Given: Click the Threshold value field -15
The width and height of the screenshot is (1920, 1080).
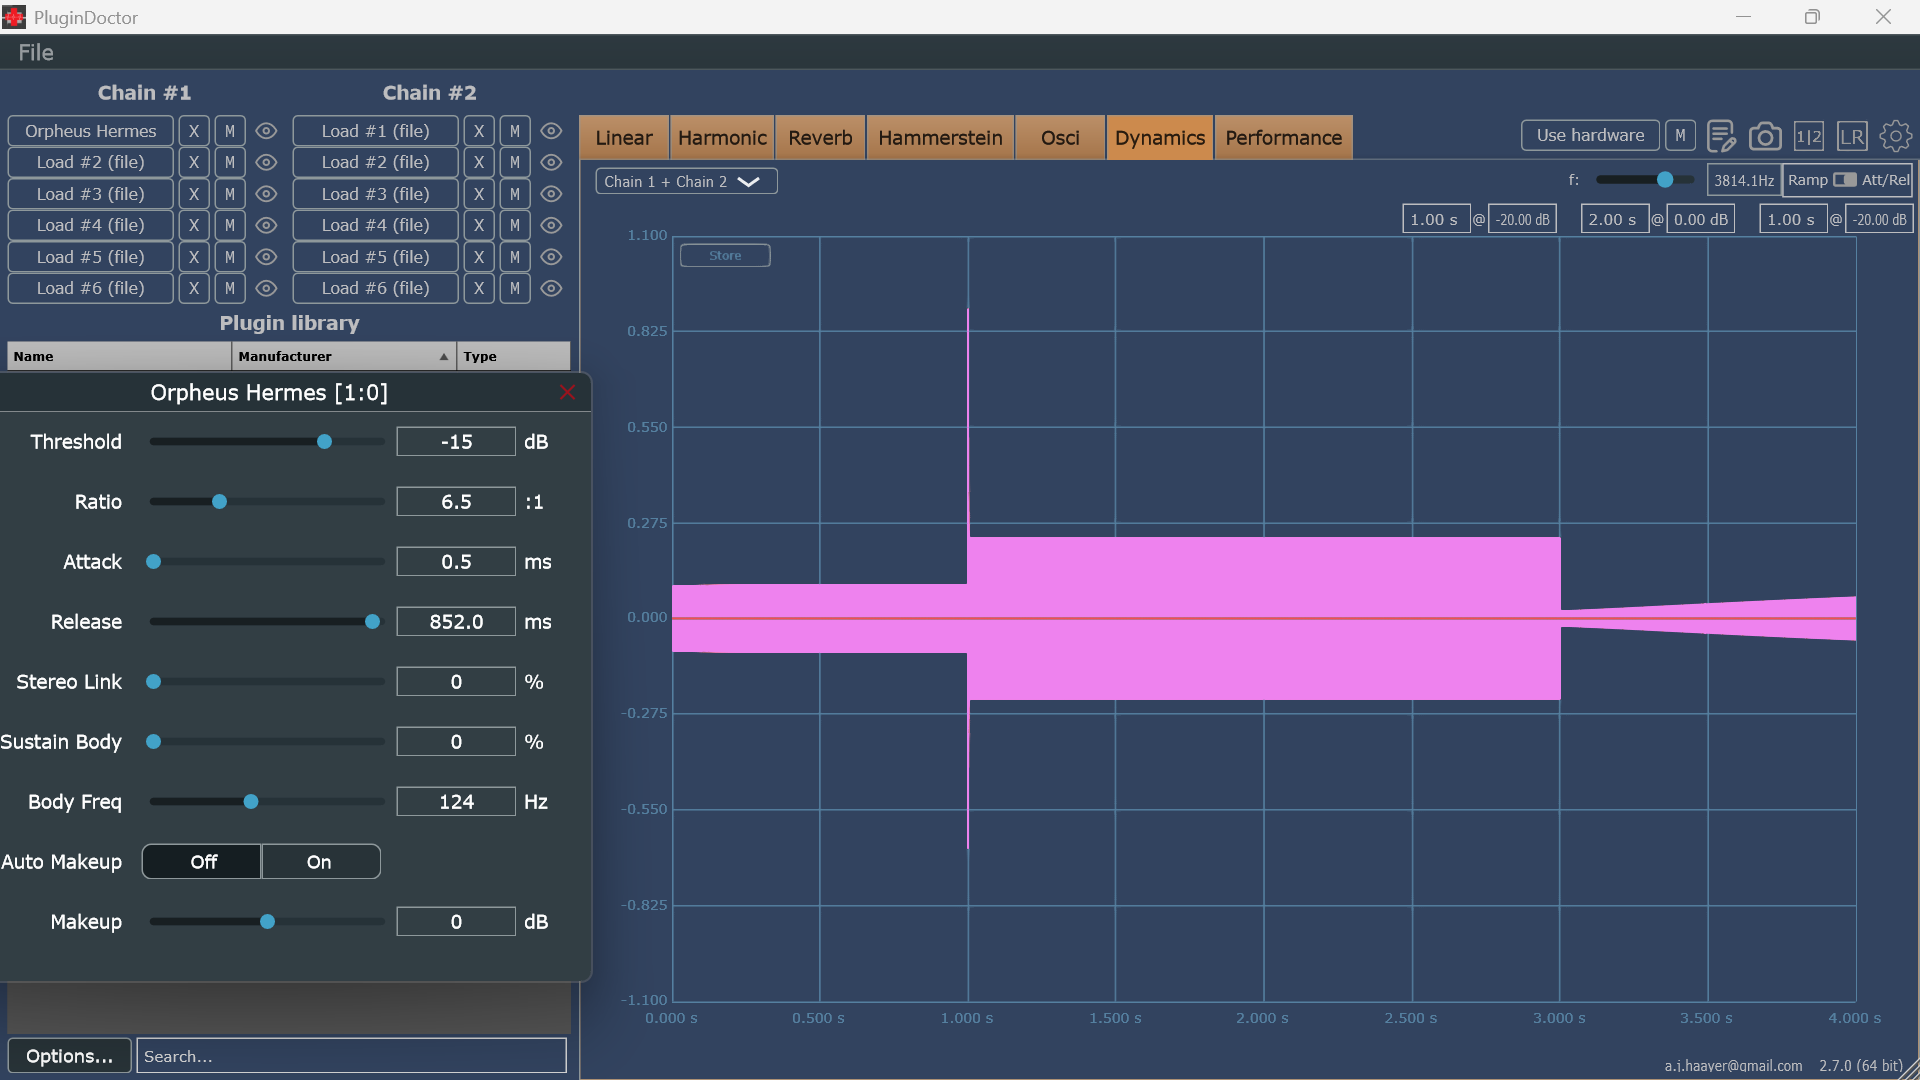Looking at the screenshot, I should tap(456, 442).
